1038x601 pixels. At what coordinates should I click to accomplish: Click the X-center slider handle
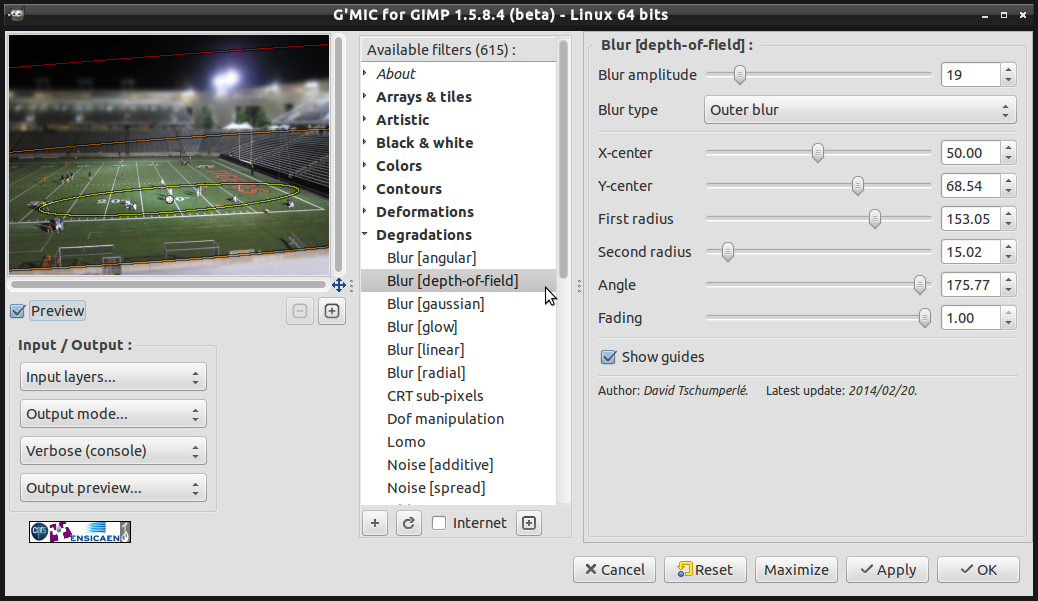point(818,153)
